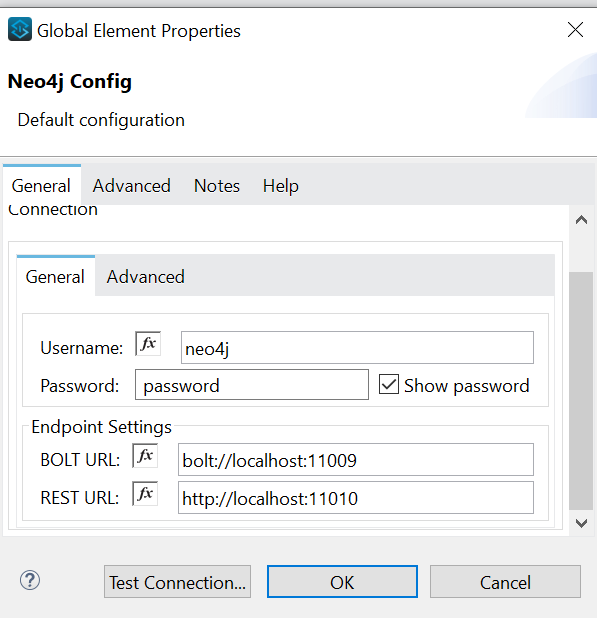Click the Default configuration text
This screenshot has width=597, height=618.
(101, 120)
